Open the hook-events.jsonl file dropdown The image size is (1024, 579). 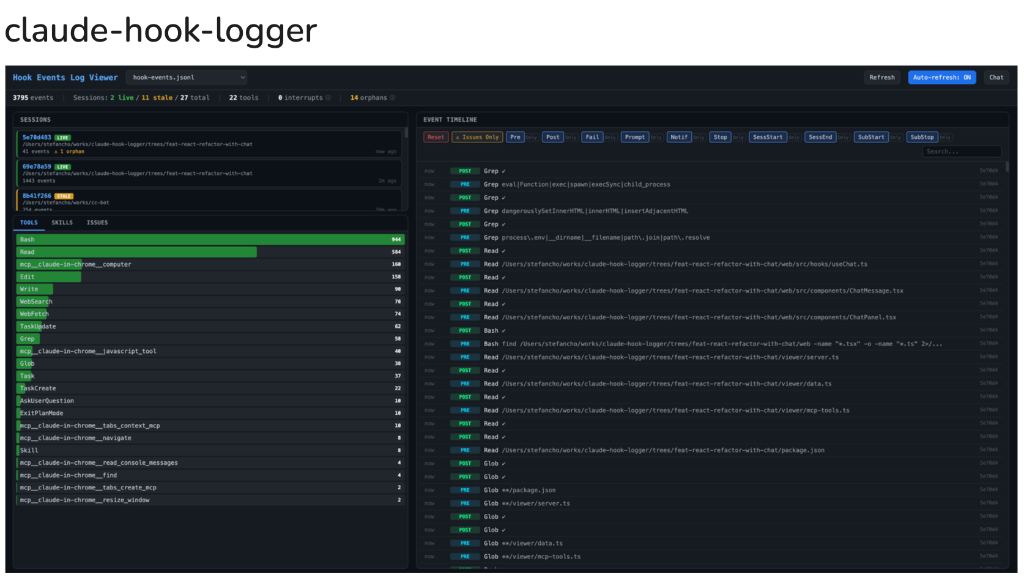pyautogui.click(x=187, y=77)
